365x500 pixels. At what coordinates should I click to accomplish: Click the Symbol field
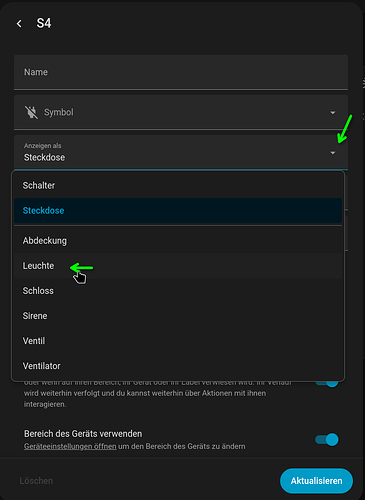pos(181,112)
